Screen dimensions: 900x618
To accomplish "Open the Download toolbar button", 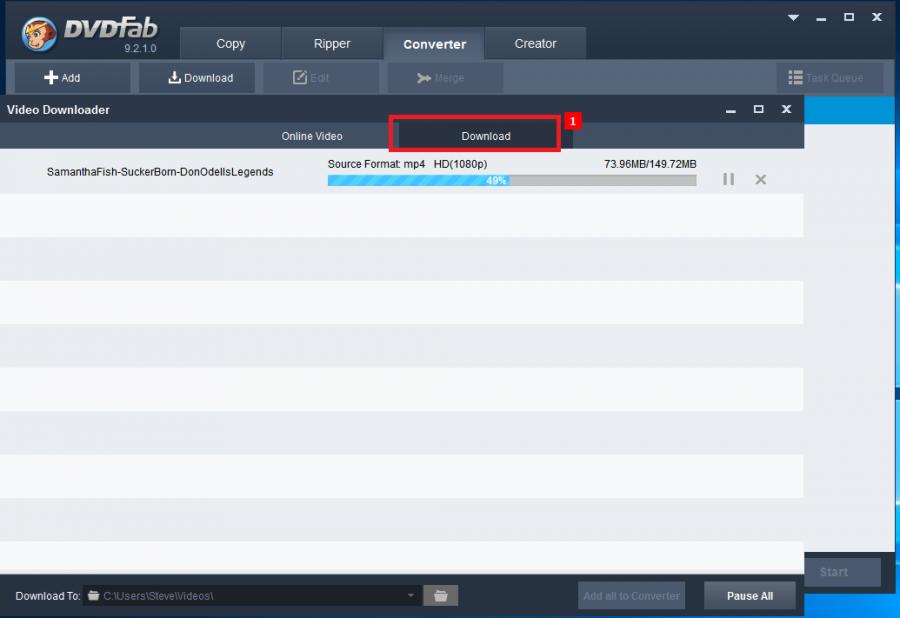I will [197, 77].
